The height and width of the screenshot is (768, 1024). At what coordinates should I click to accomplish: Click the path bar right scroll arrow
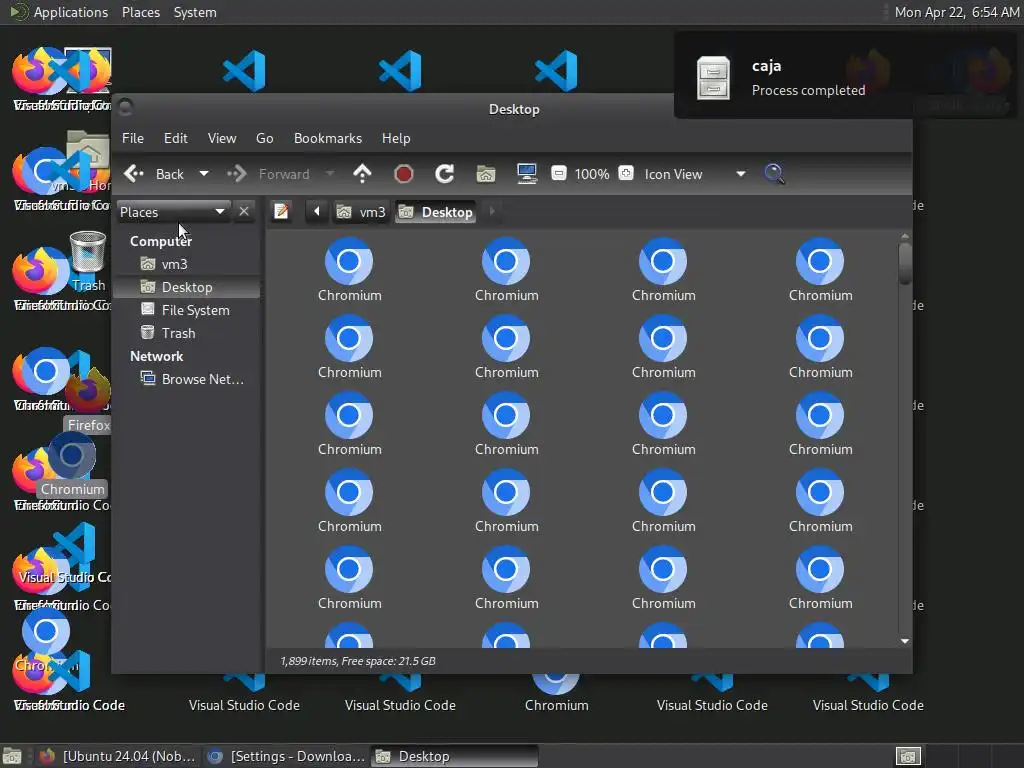click(492, 212)
